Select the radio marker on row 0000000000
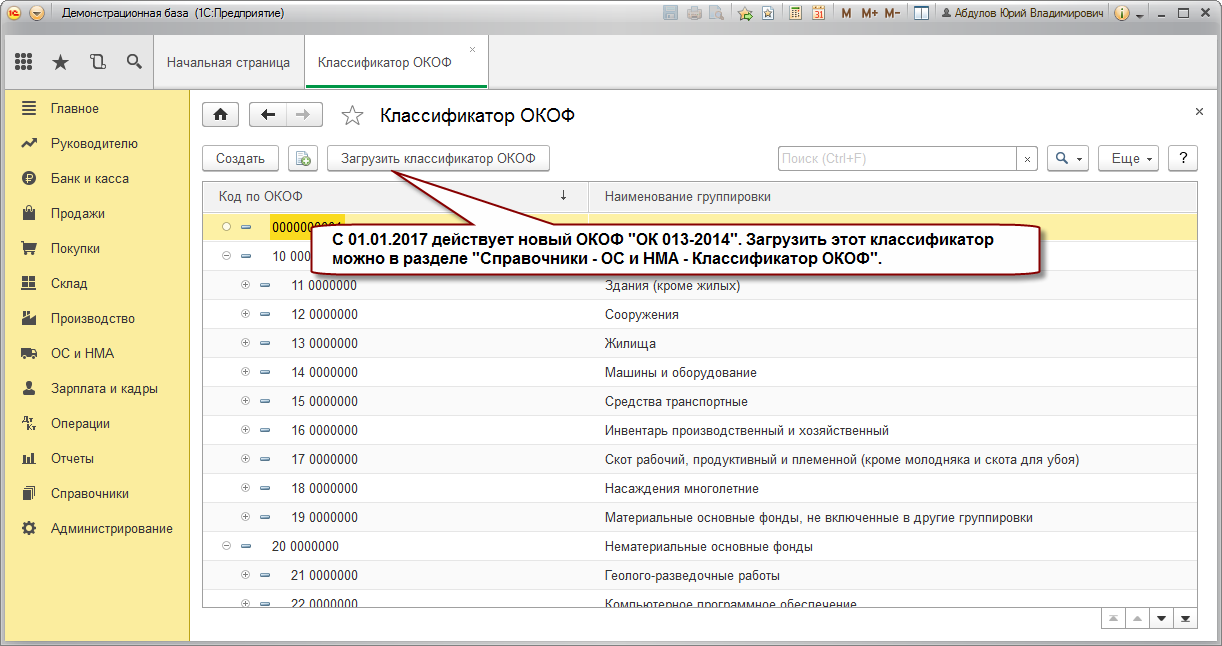This screenshot has width=1222, height=646. click(x=227, y=227)
